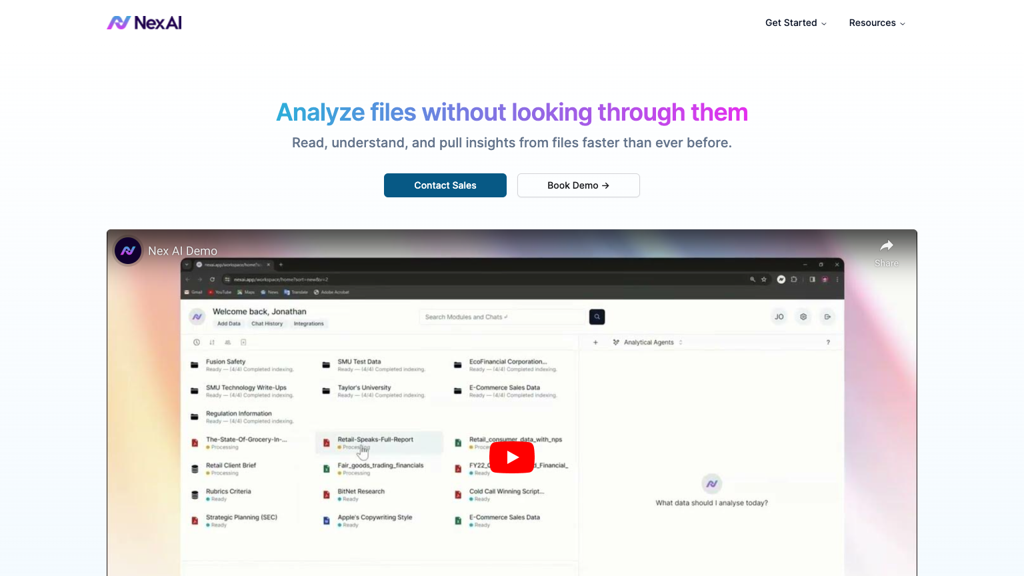
Task: Click the JO user avatar
Action: coord(778,317)
